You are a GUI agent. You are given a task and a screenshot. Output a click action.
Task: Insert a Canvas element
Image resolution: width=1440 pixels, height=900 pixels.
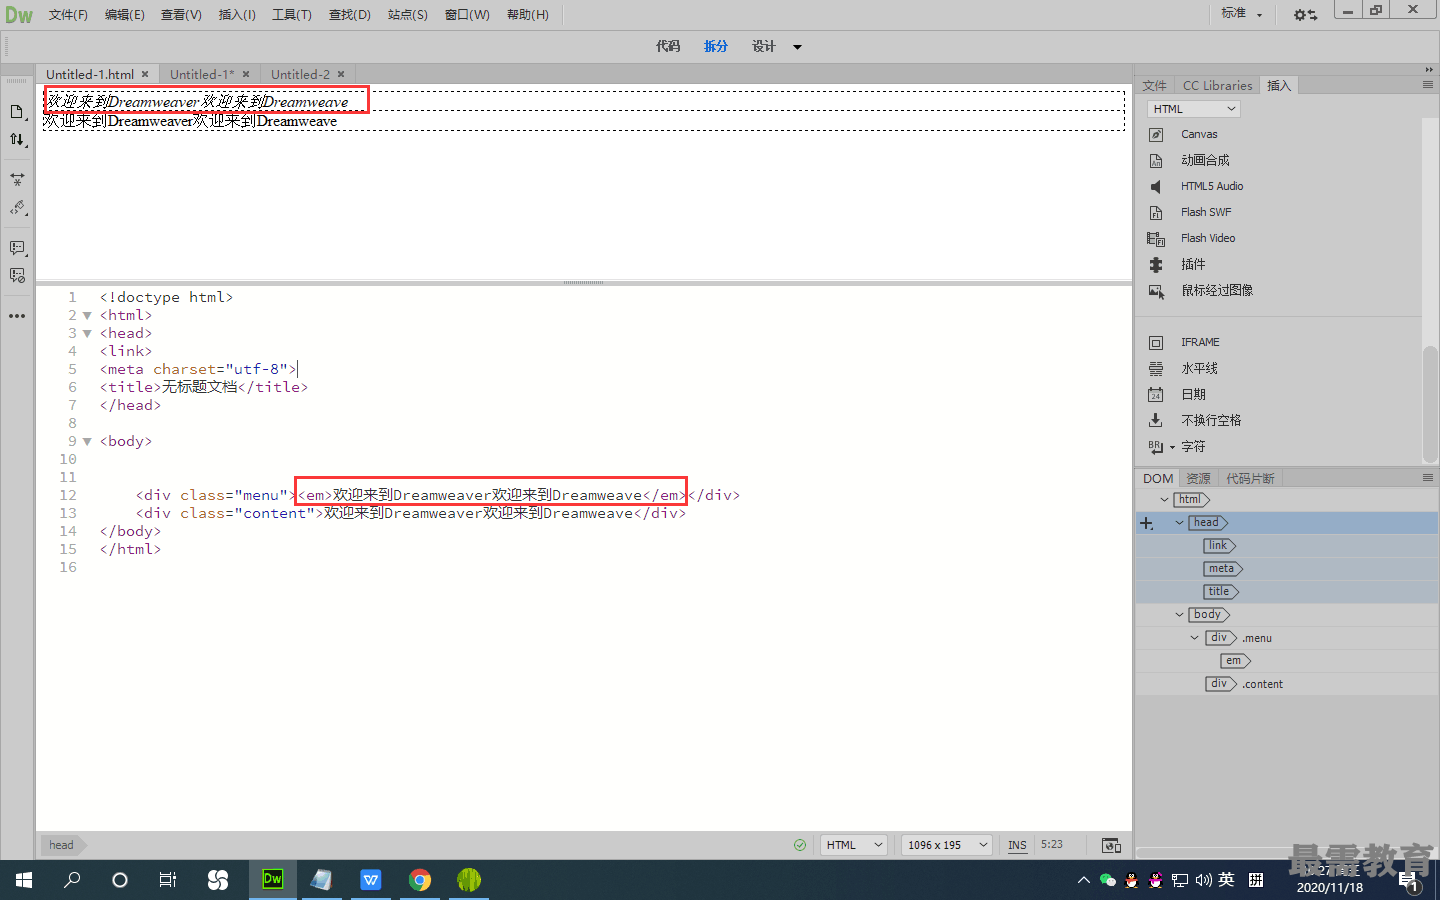pos(1198,134)
